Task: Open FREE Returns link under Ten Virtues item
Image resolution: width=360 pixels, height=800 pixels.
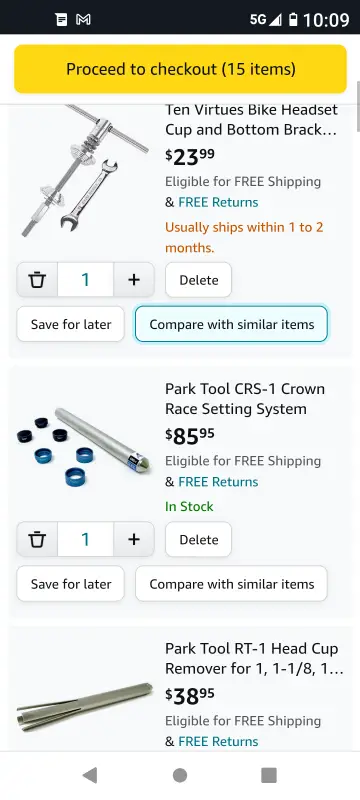Action: click(218, 202)
